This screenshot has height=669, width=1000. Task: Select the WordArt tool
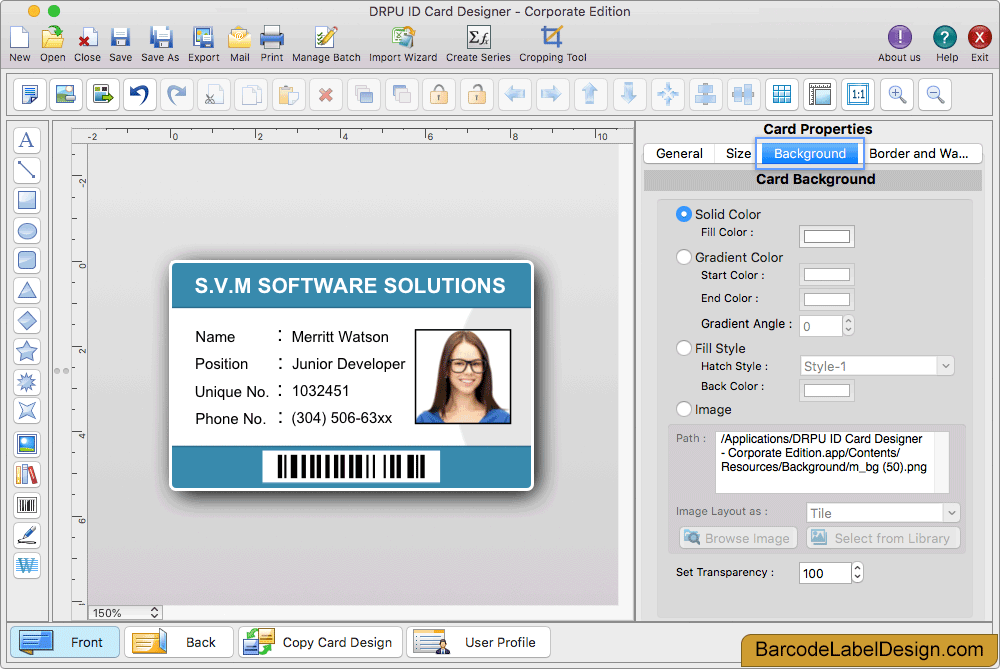point(27,566)
